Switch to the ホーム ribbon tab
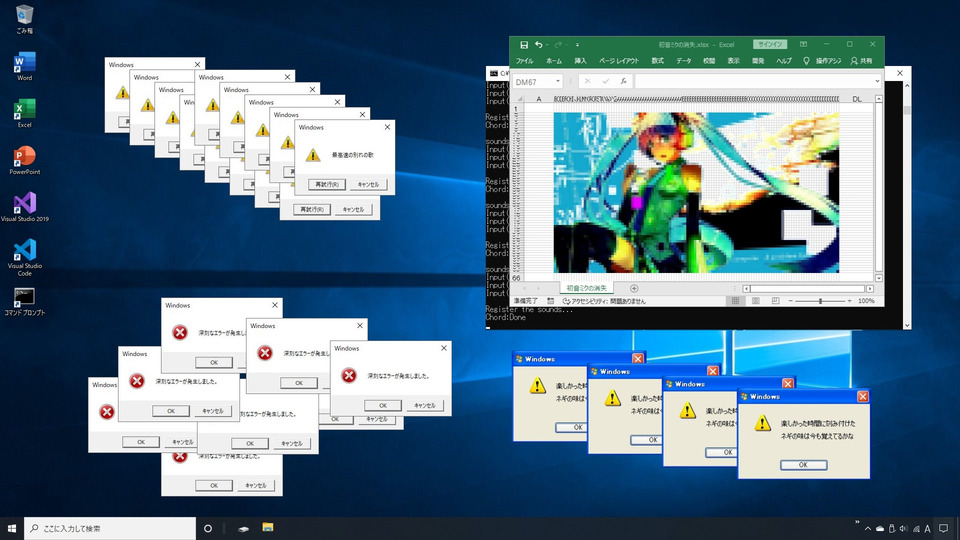960x540 pixels. pos(553,61)
